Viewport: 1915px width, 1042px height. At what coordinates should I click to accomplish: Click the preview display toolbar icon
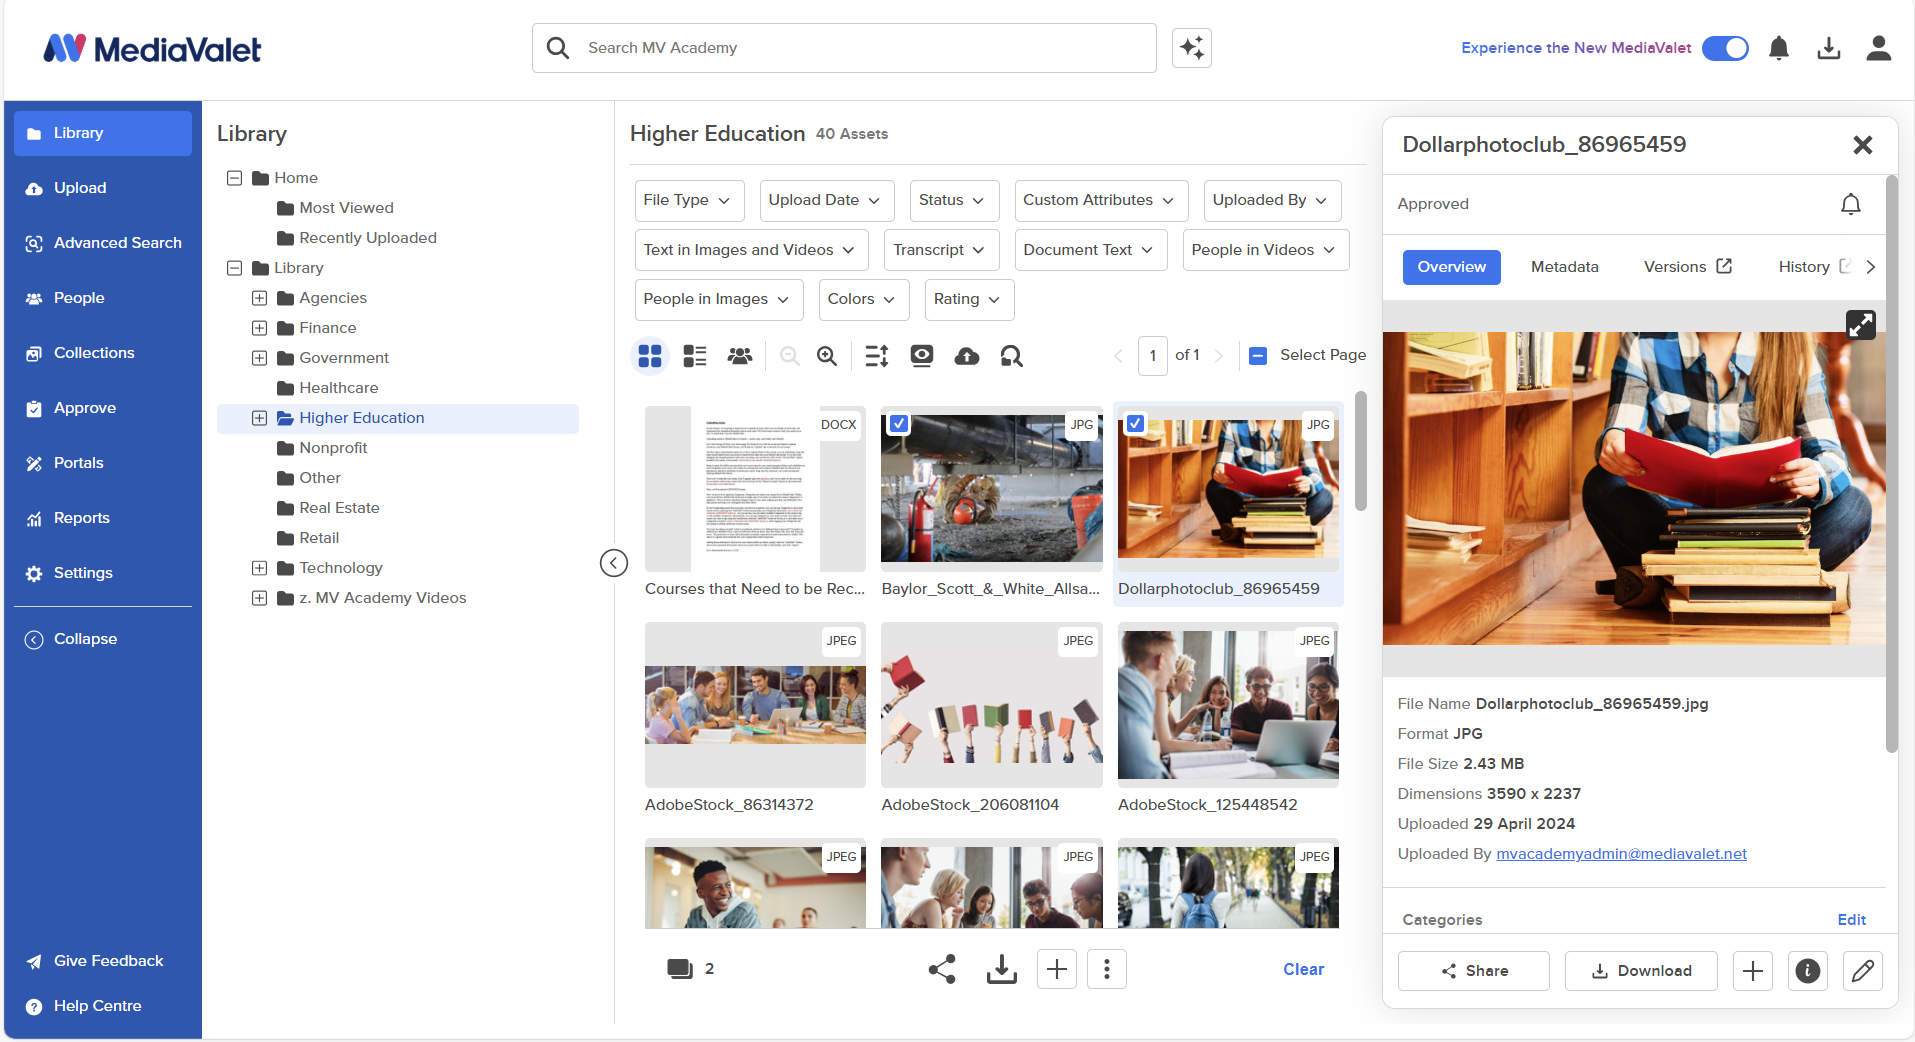[x=922, y=356]
